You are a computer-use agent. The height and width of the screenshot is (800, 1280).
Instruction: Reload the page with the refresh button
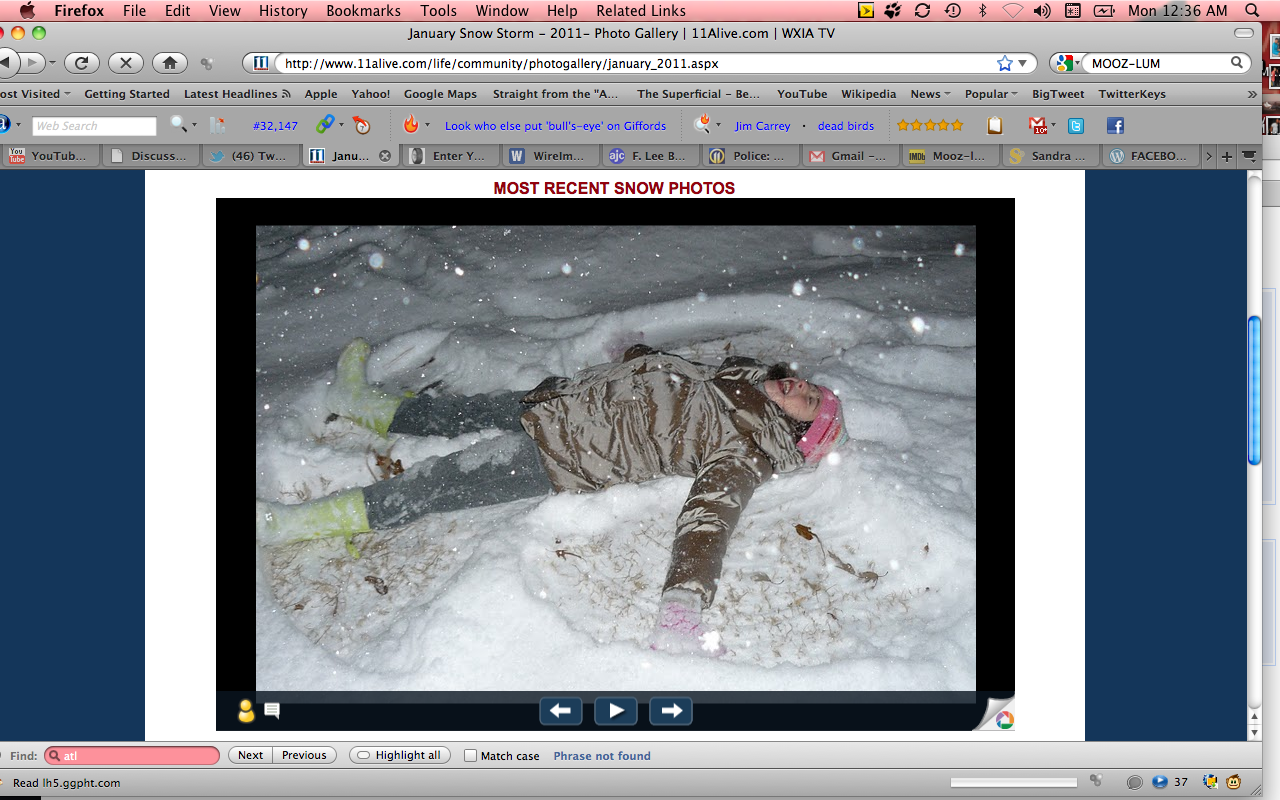(x=81, y=63)
